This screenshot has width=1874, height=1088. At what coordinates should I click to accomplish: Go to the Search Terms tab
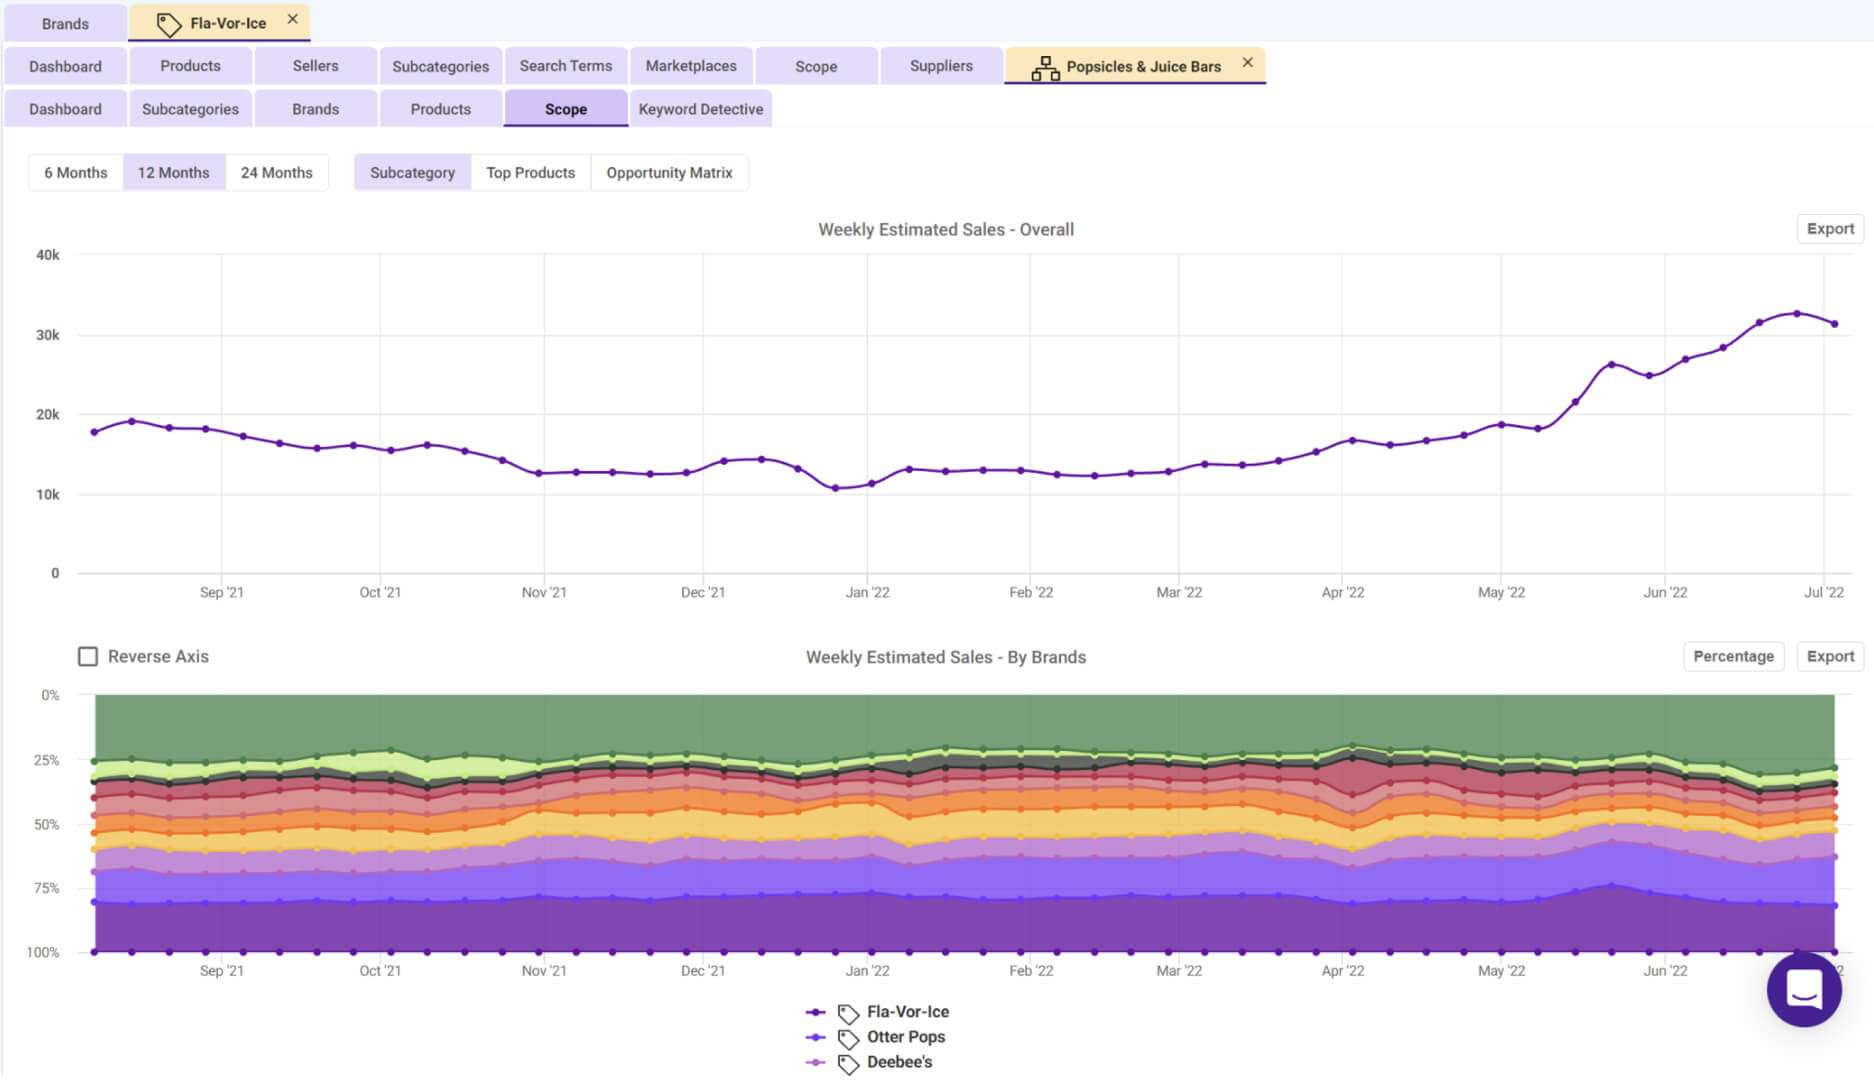coord(565,66)
